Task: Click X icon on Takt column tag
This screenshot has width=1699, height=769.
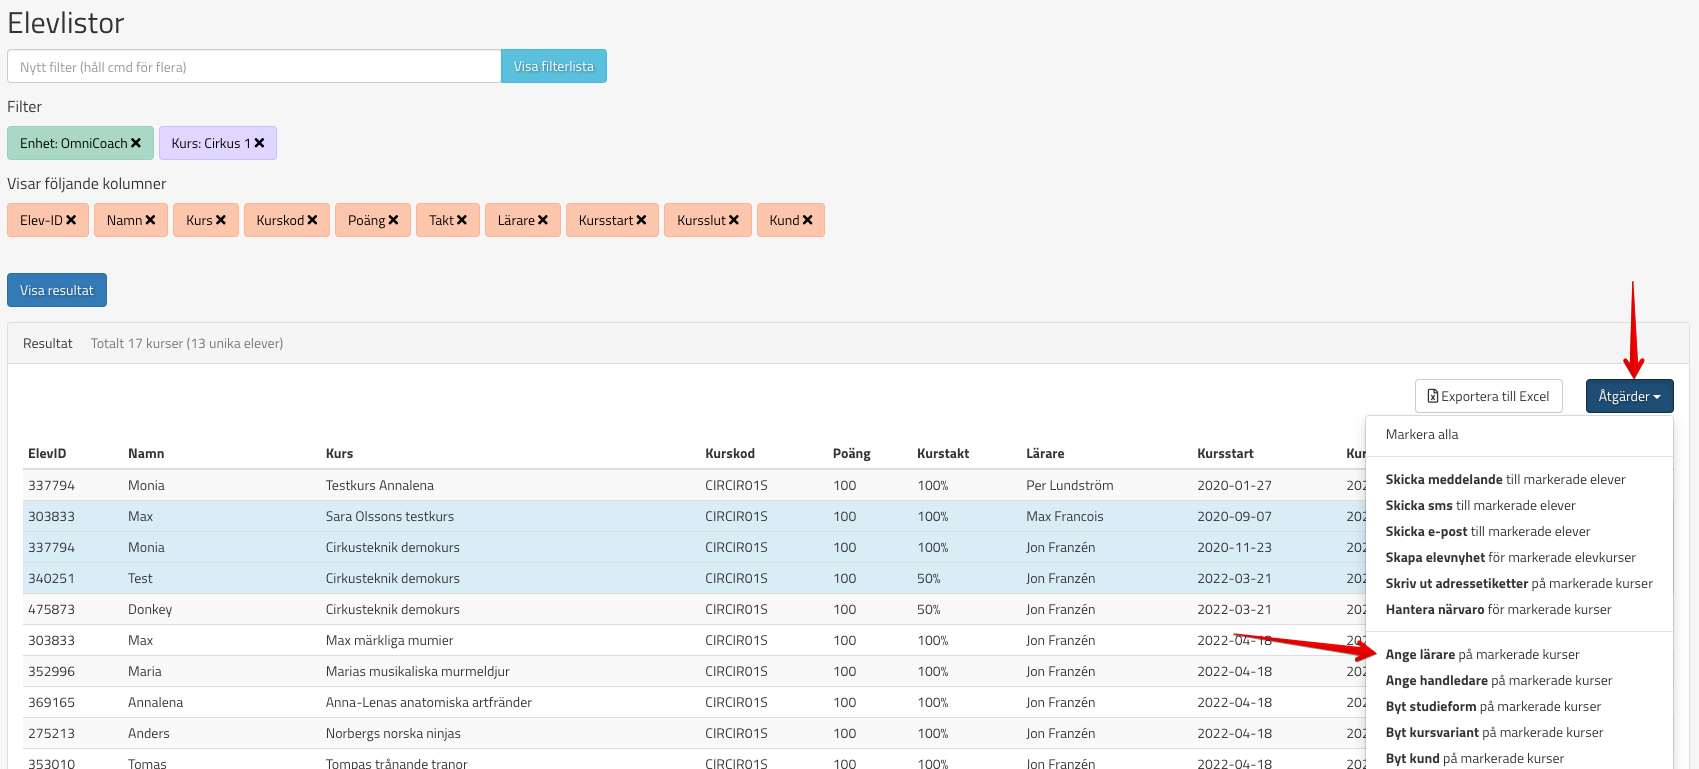Action: click(462, 220)
